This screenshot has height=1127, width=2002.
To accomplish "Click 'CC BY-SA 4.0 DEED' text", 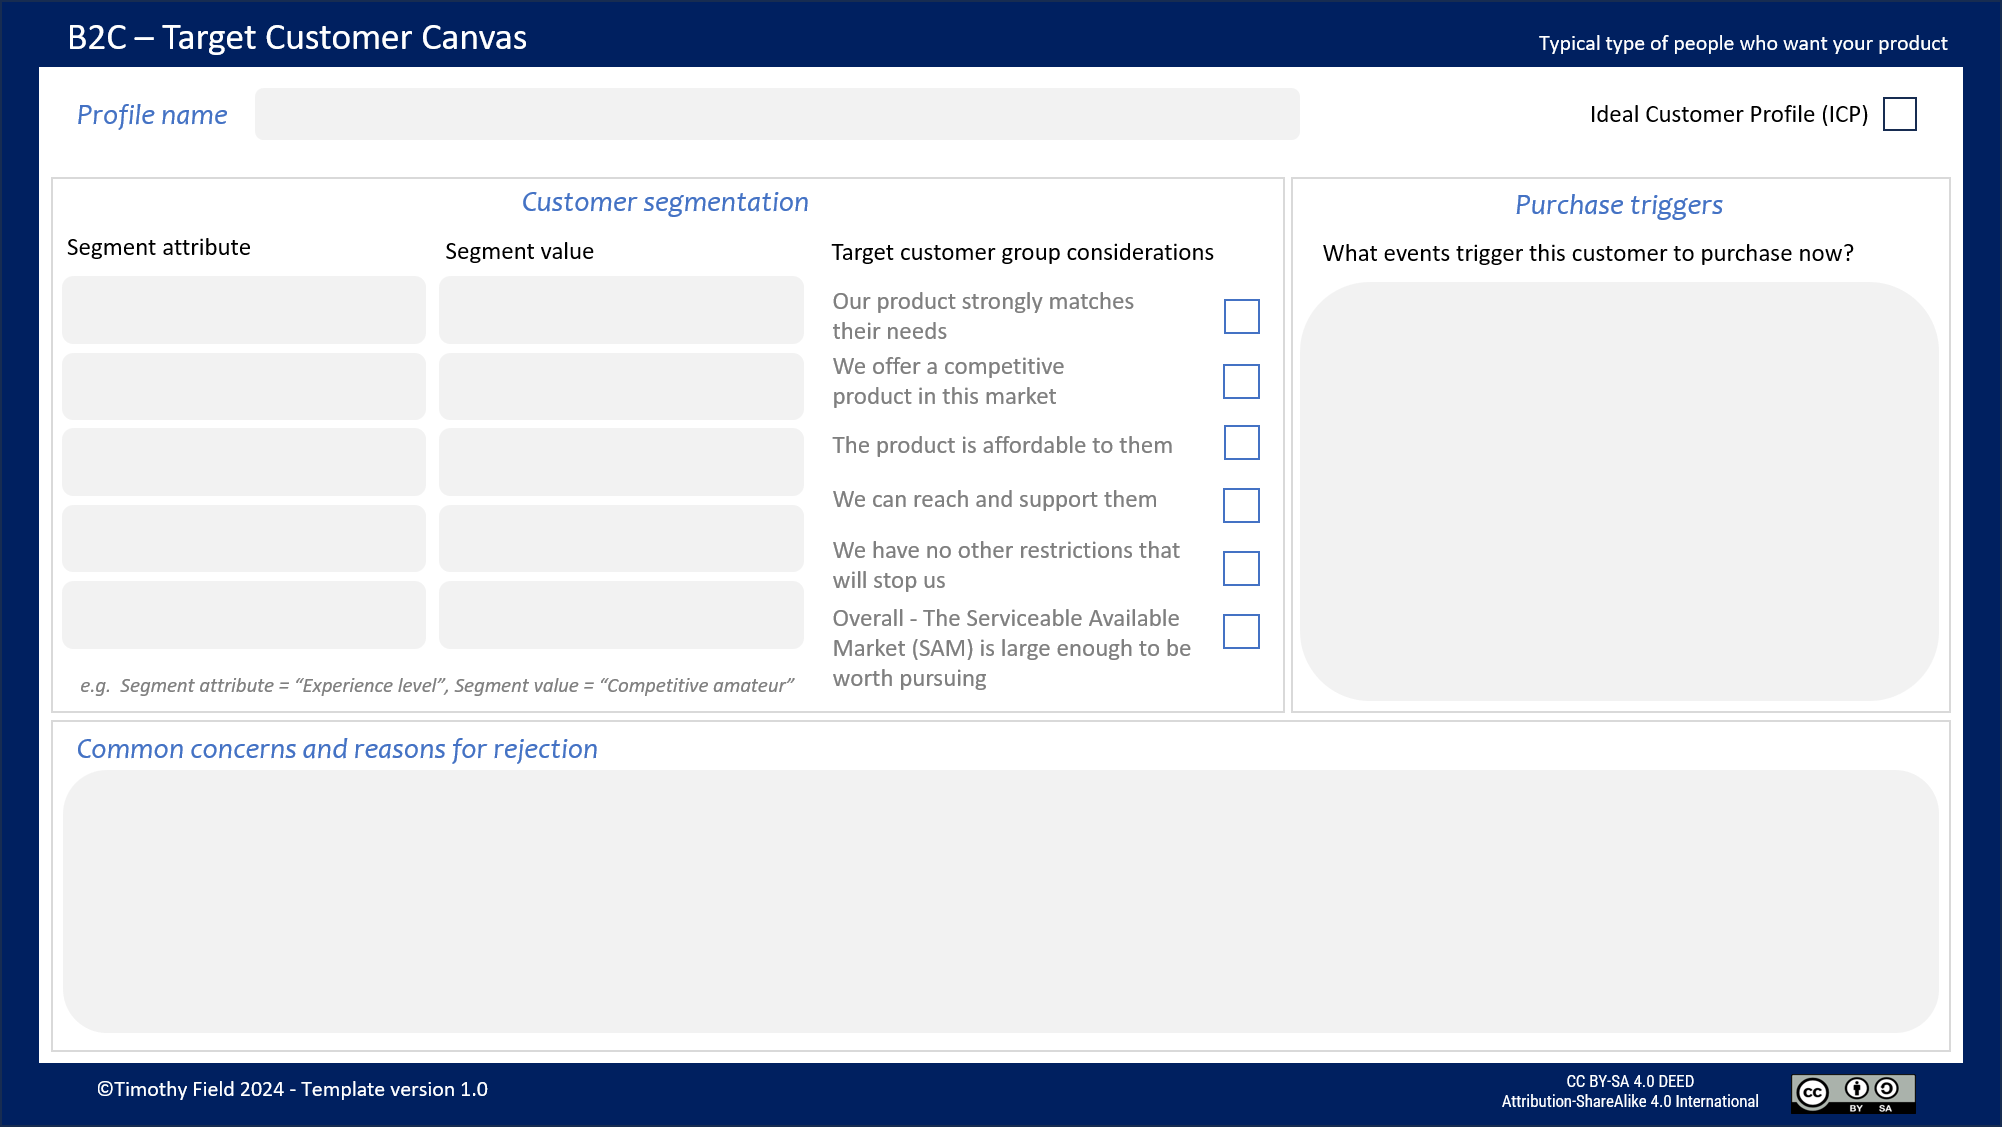I will click(1630, 1081).
